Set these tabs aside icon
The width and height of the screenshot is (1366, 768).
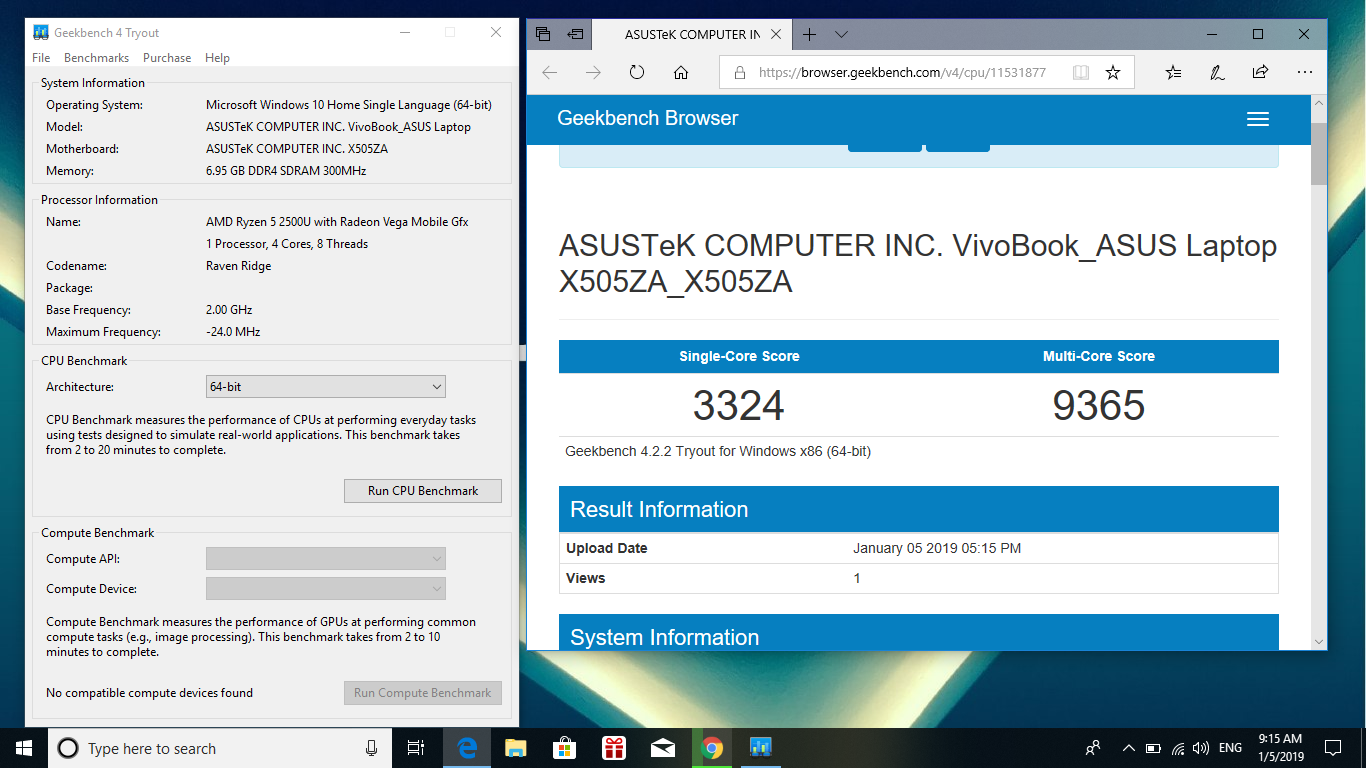point(575,34)
